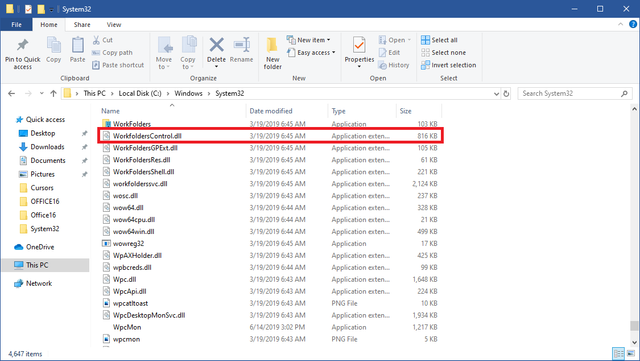
Task: Open Explorer Help icon
Action: 633,25
